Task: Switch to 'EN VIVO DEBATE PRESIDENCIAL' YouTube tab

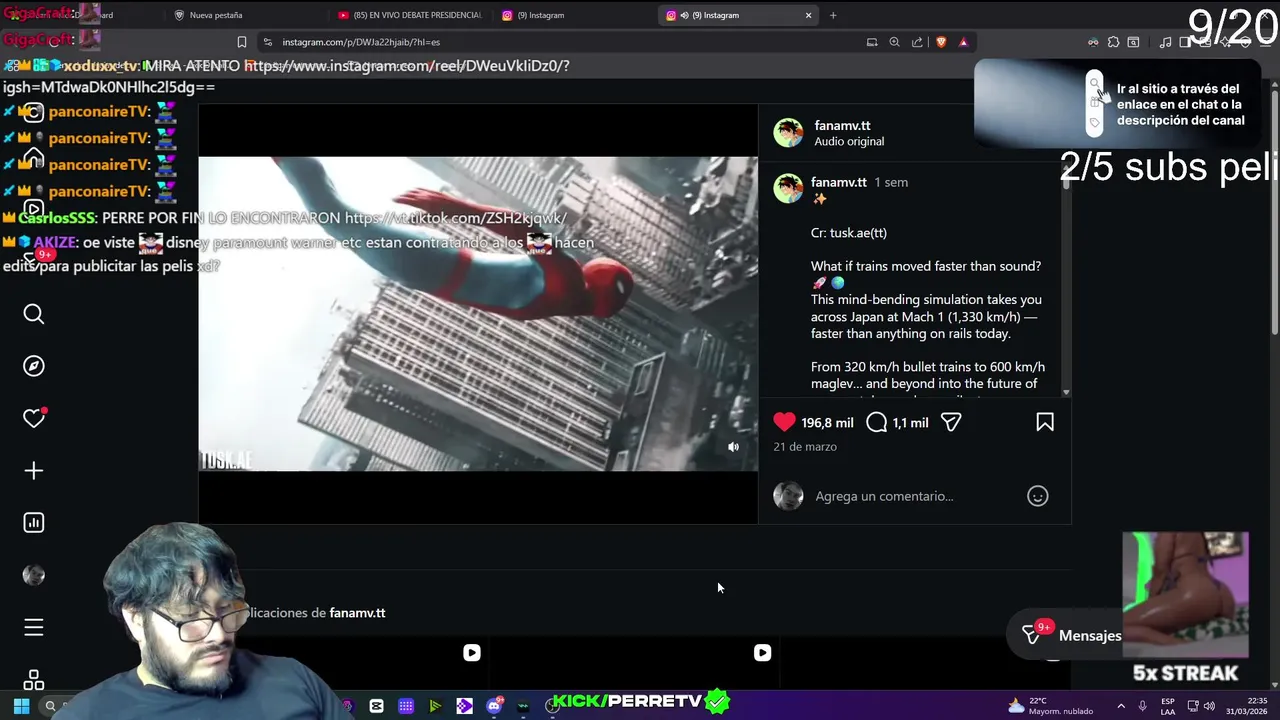Action: coord(410,15)
